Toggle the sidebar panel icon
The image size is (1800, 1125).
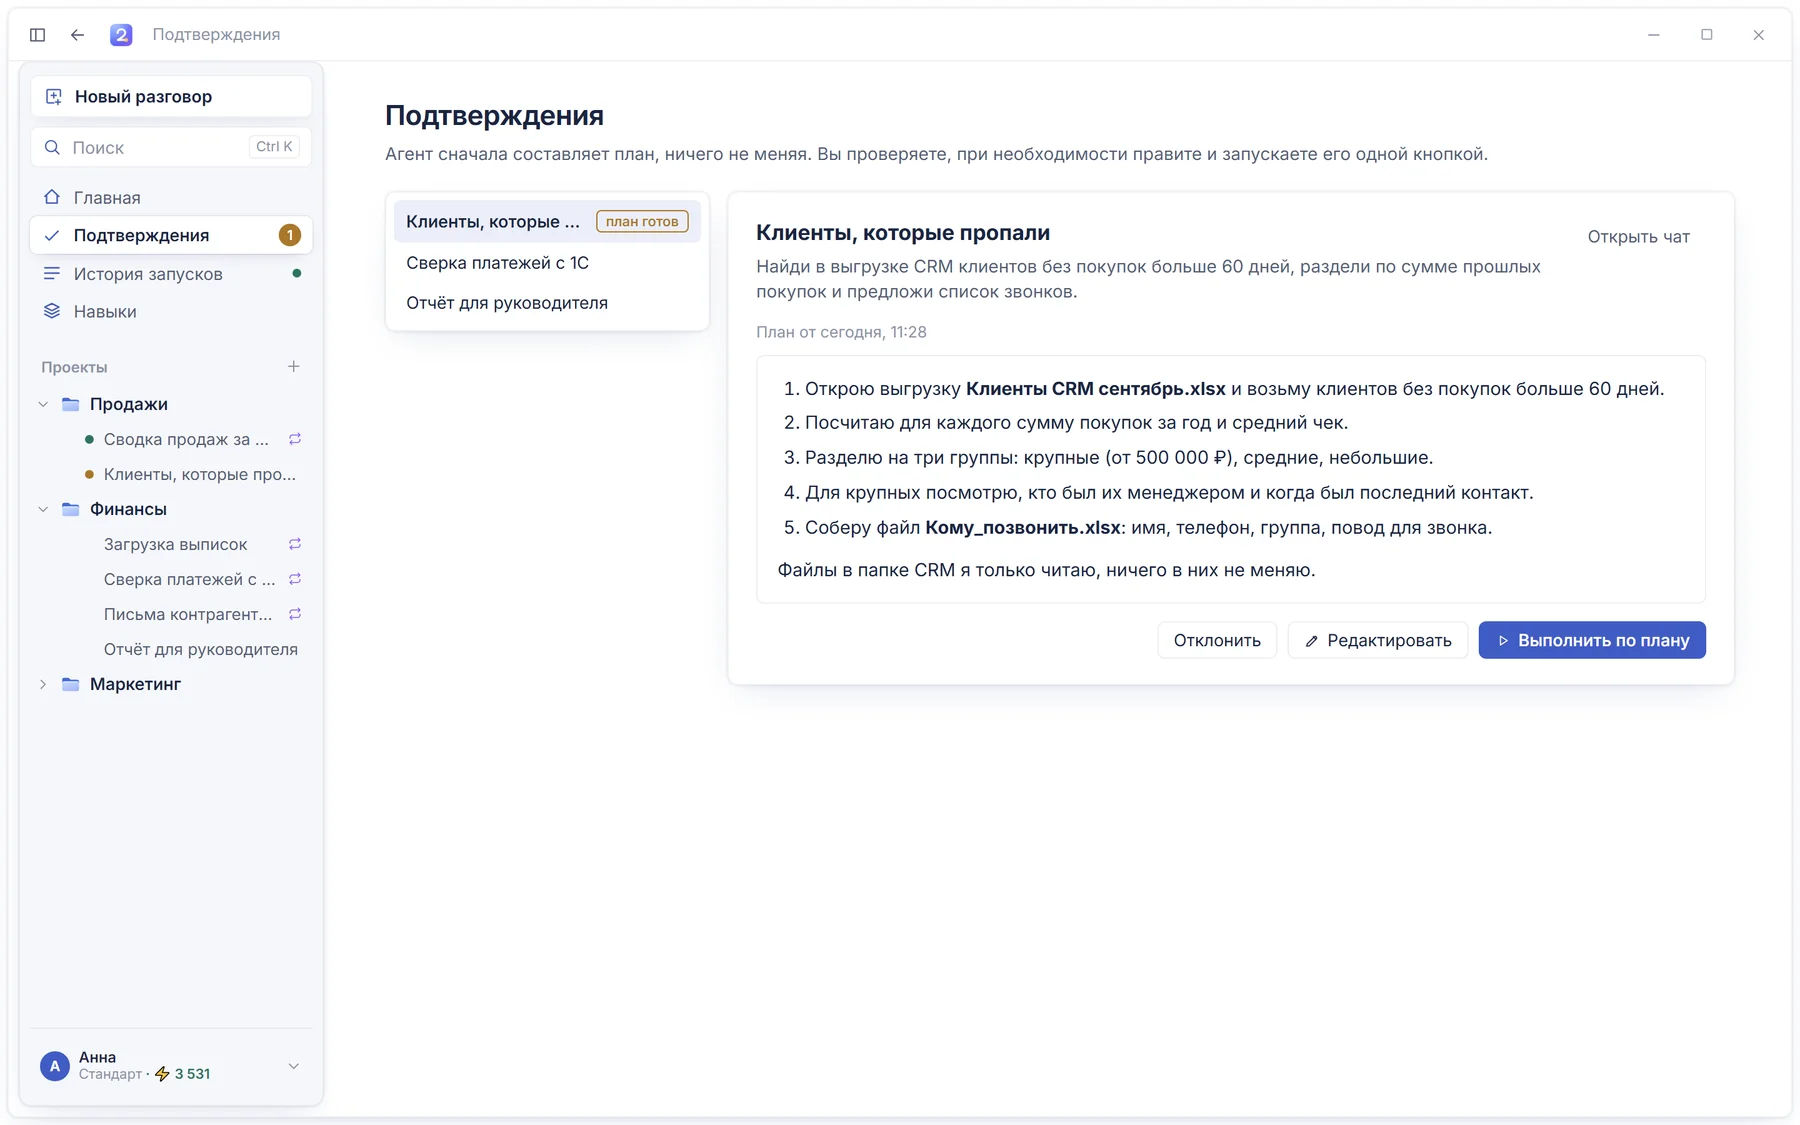pos(37,35)
